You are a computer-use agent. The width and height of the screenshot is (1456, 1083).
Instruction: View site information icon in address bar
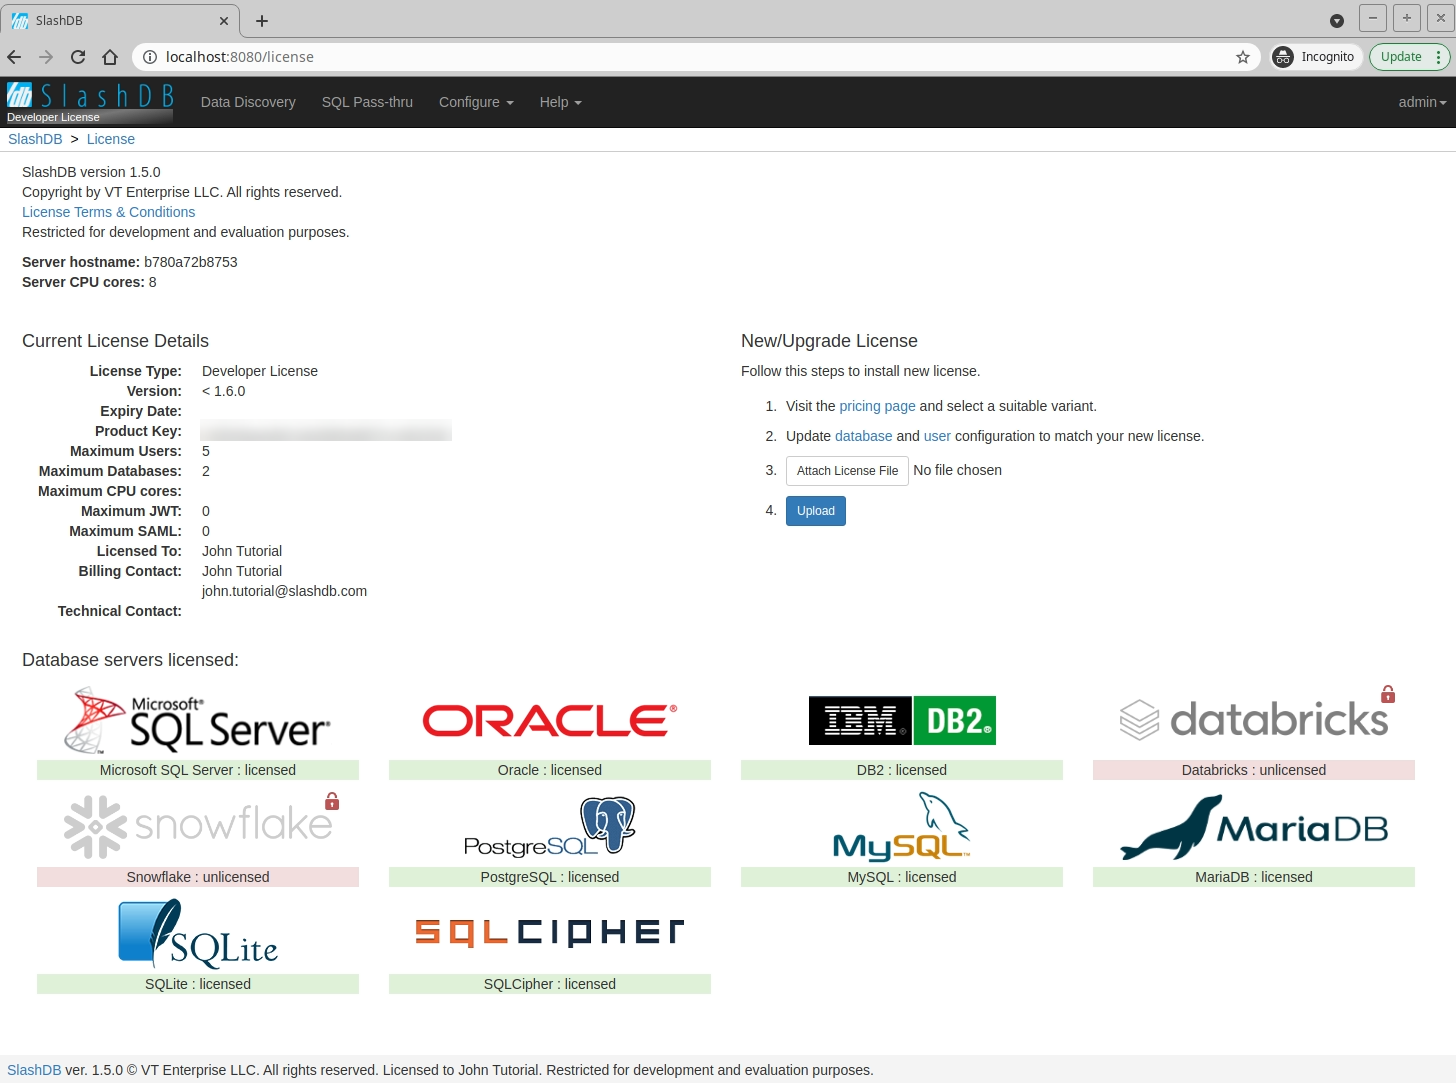click(x=150, y=57)
